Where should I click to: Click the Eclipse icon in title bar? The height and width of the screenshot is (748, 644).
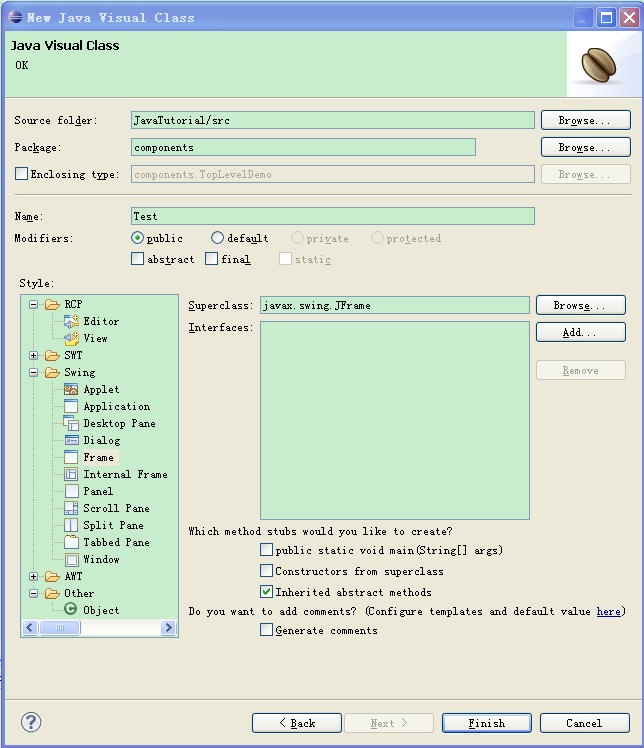pos(15,17)
